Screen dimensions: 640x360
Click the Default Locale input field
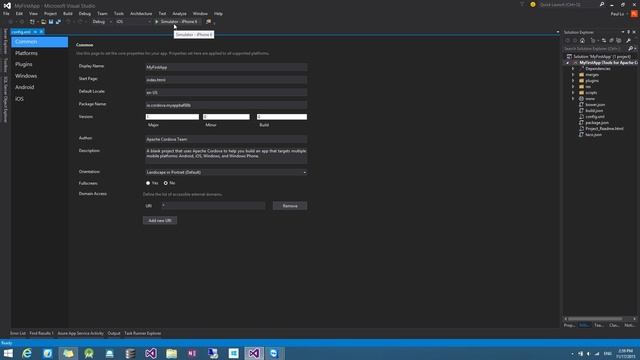(226, 92)
